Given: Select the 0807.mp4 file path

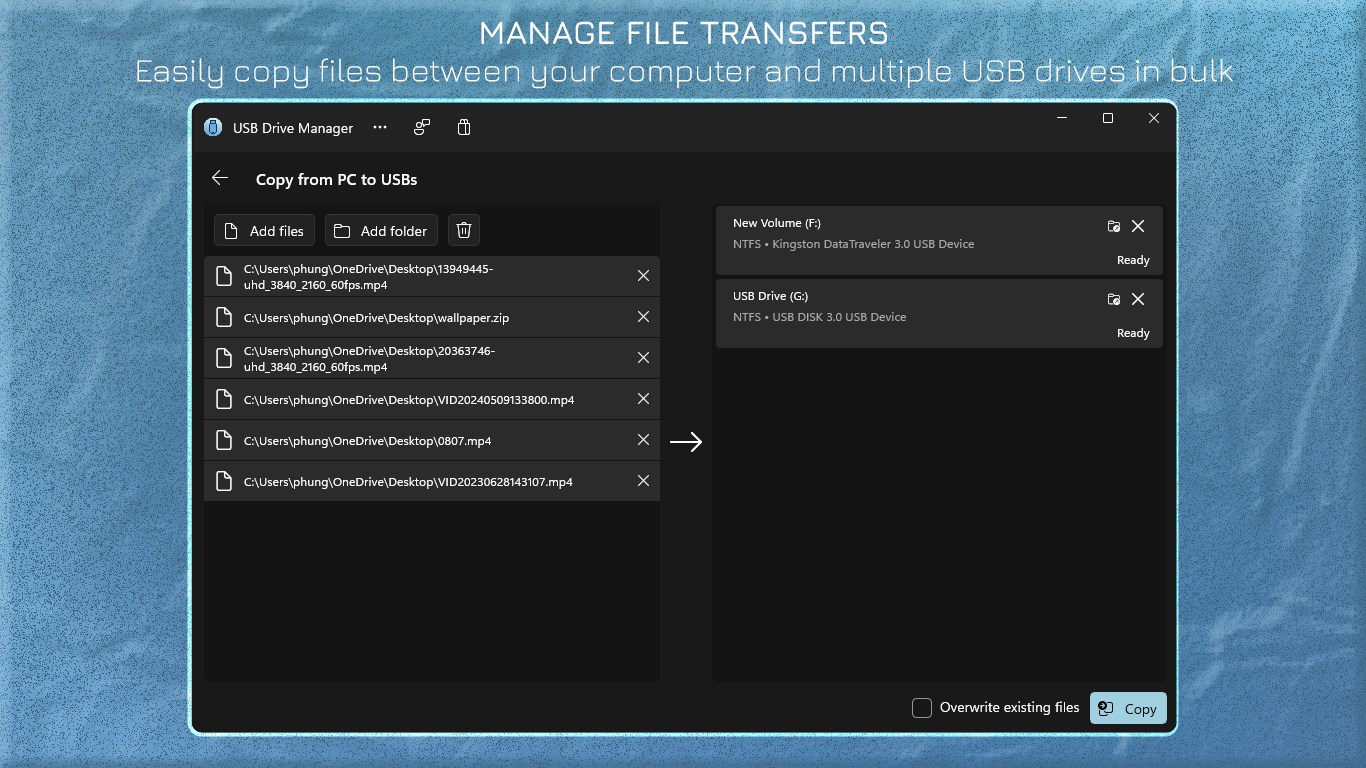Looking at the screenshot, I should click(x=368, y=441).
